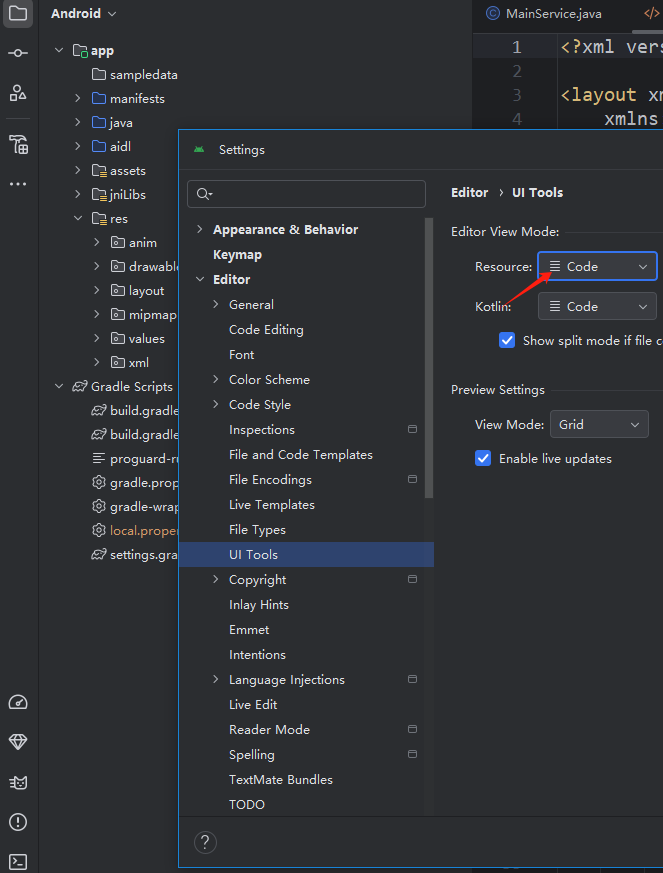Focus the Settings search field

pyautogui.click(x=306, y=194)
